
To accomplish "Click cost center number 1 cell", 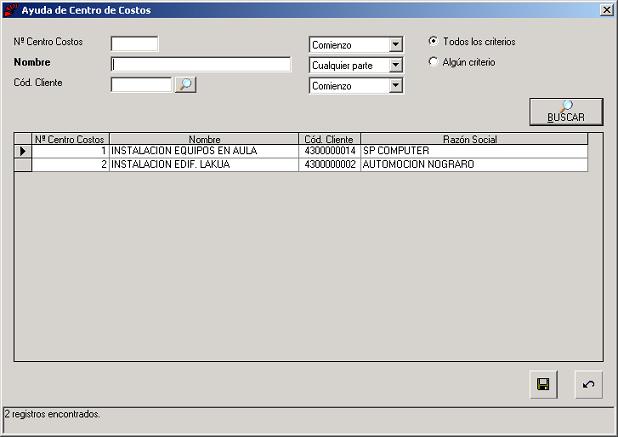I will [70, 151].
